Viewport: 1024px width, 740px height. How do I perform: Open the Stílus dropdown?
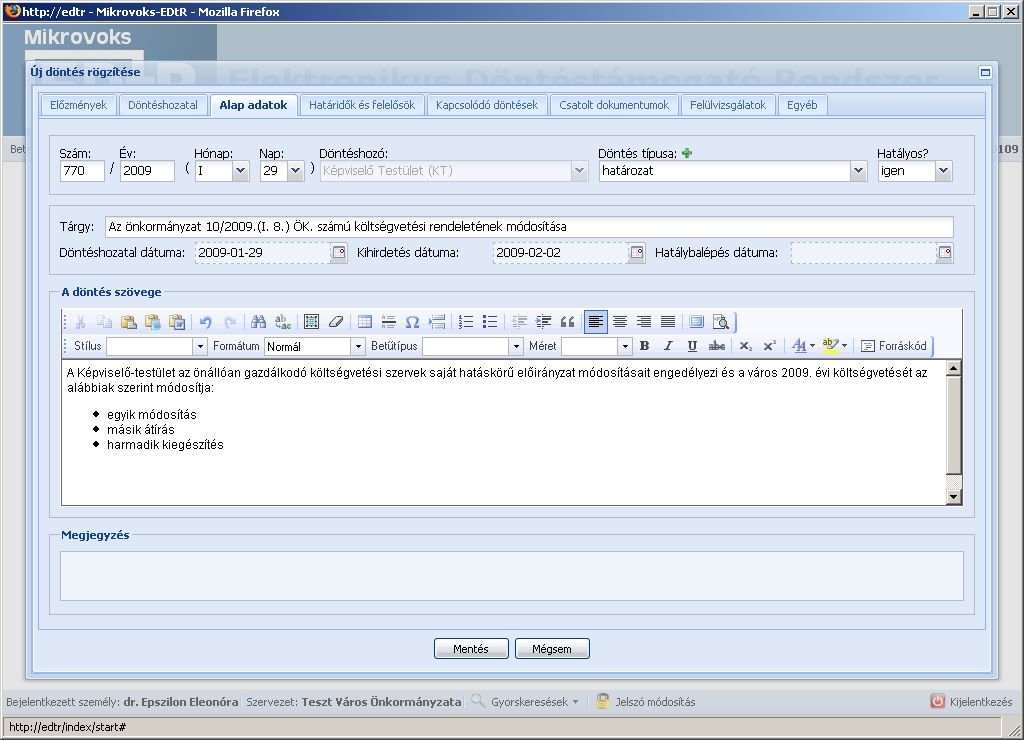[x=200, y=347]
